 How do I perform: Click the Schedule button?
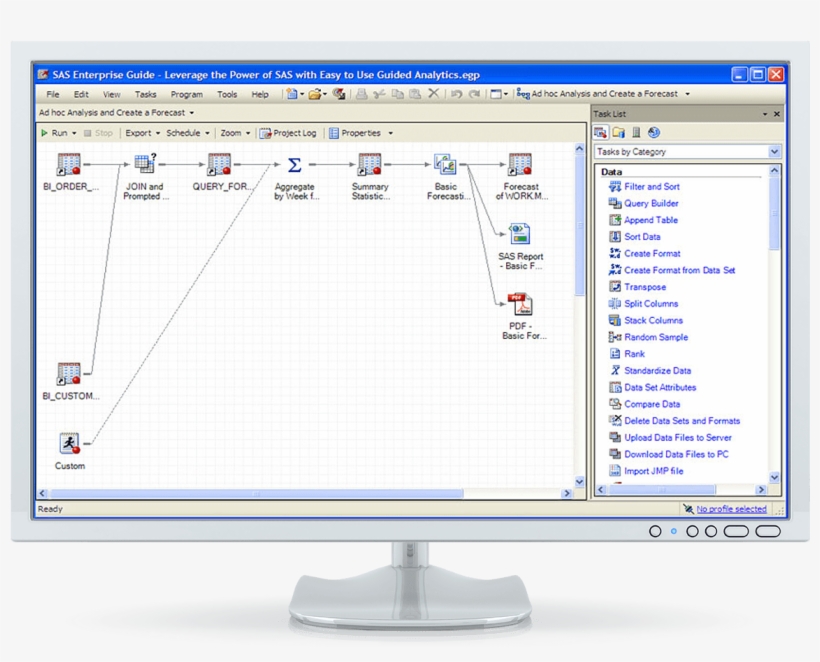click(x=185, y=132)
